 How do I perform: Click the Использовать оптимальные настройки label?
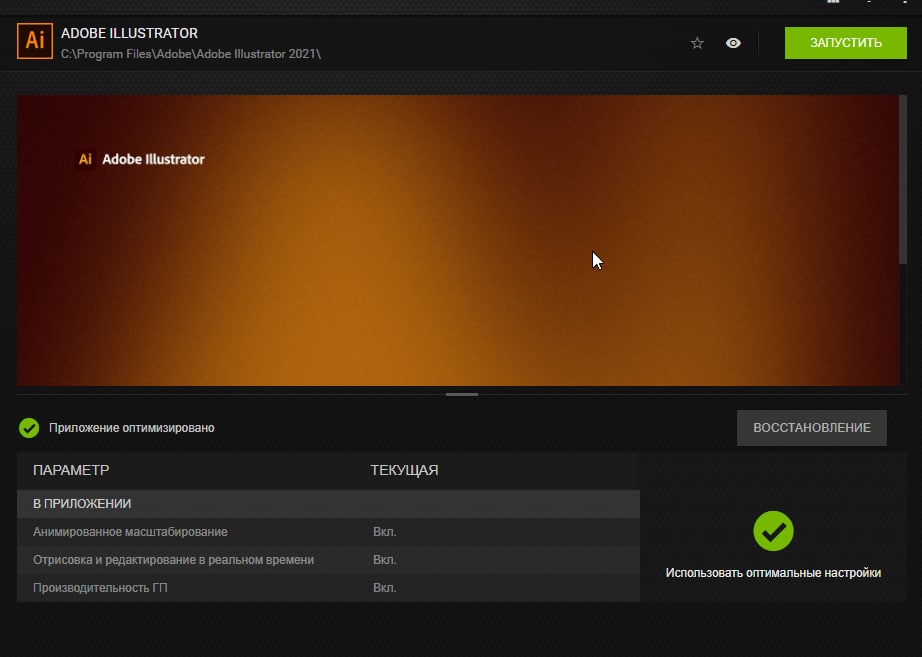773,573
